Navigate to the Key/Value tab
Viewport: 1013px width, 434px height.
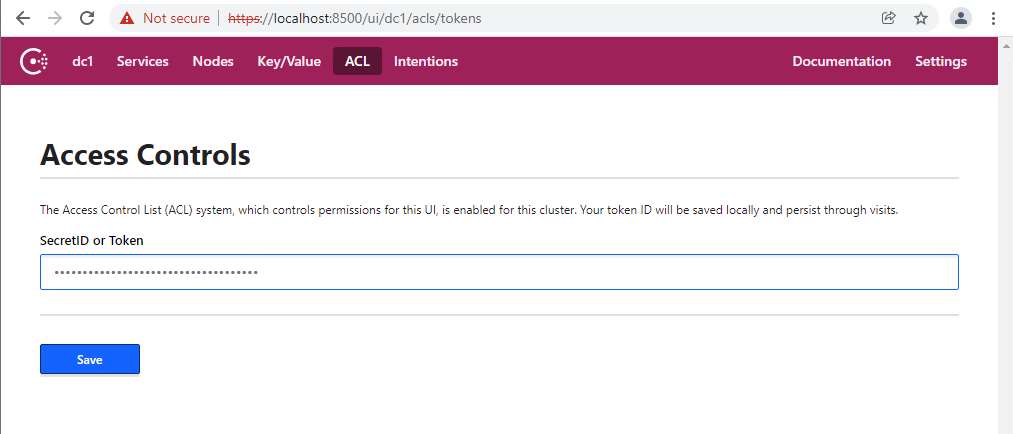click(x=289, y=62)
